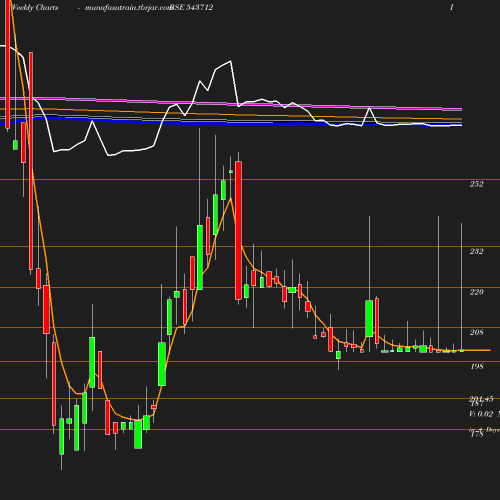This screenshot has height=500, width=500.
Task: Click the "Weekly Charts" title text
Action: coord(35,8)
